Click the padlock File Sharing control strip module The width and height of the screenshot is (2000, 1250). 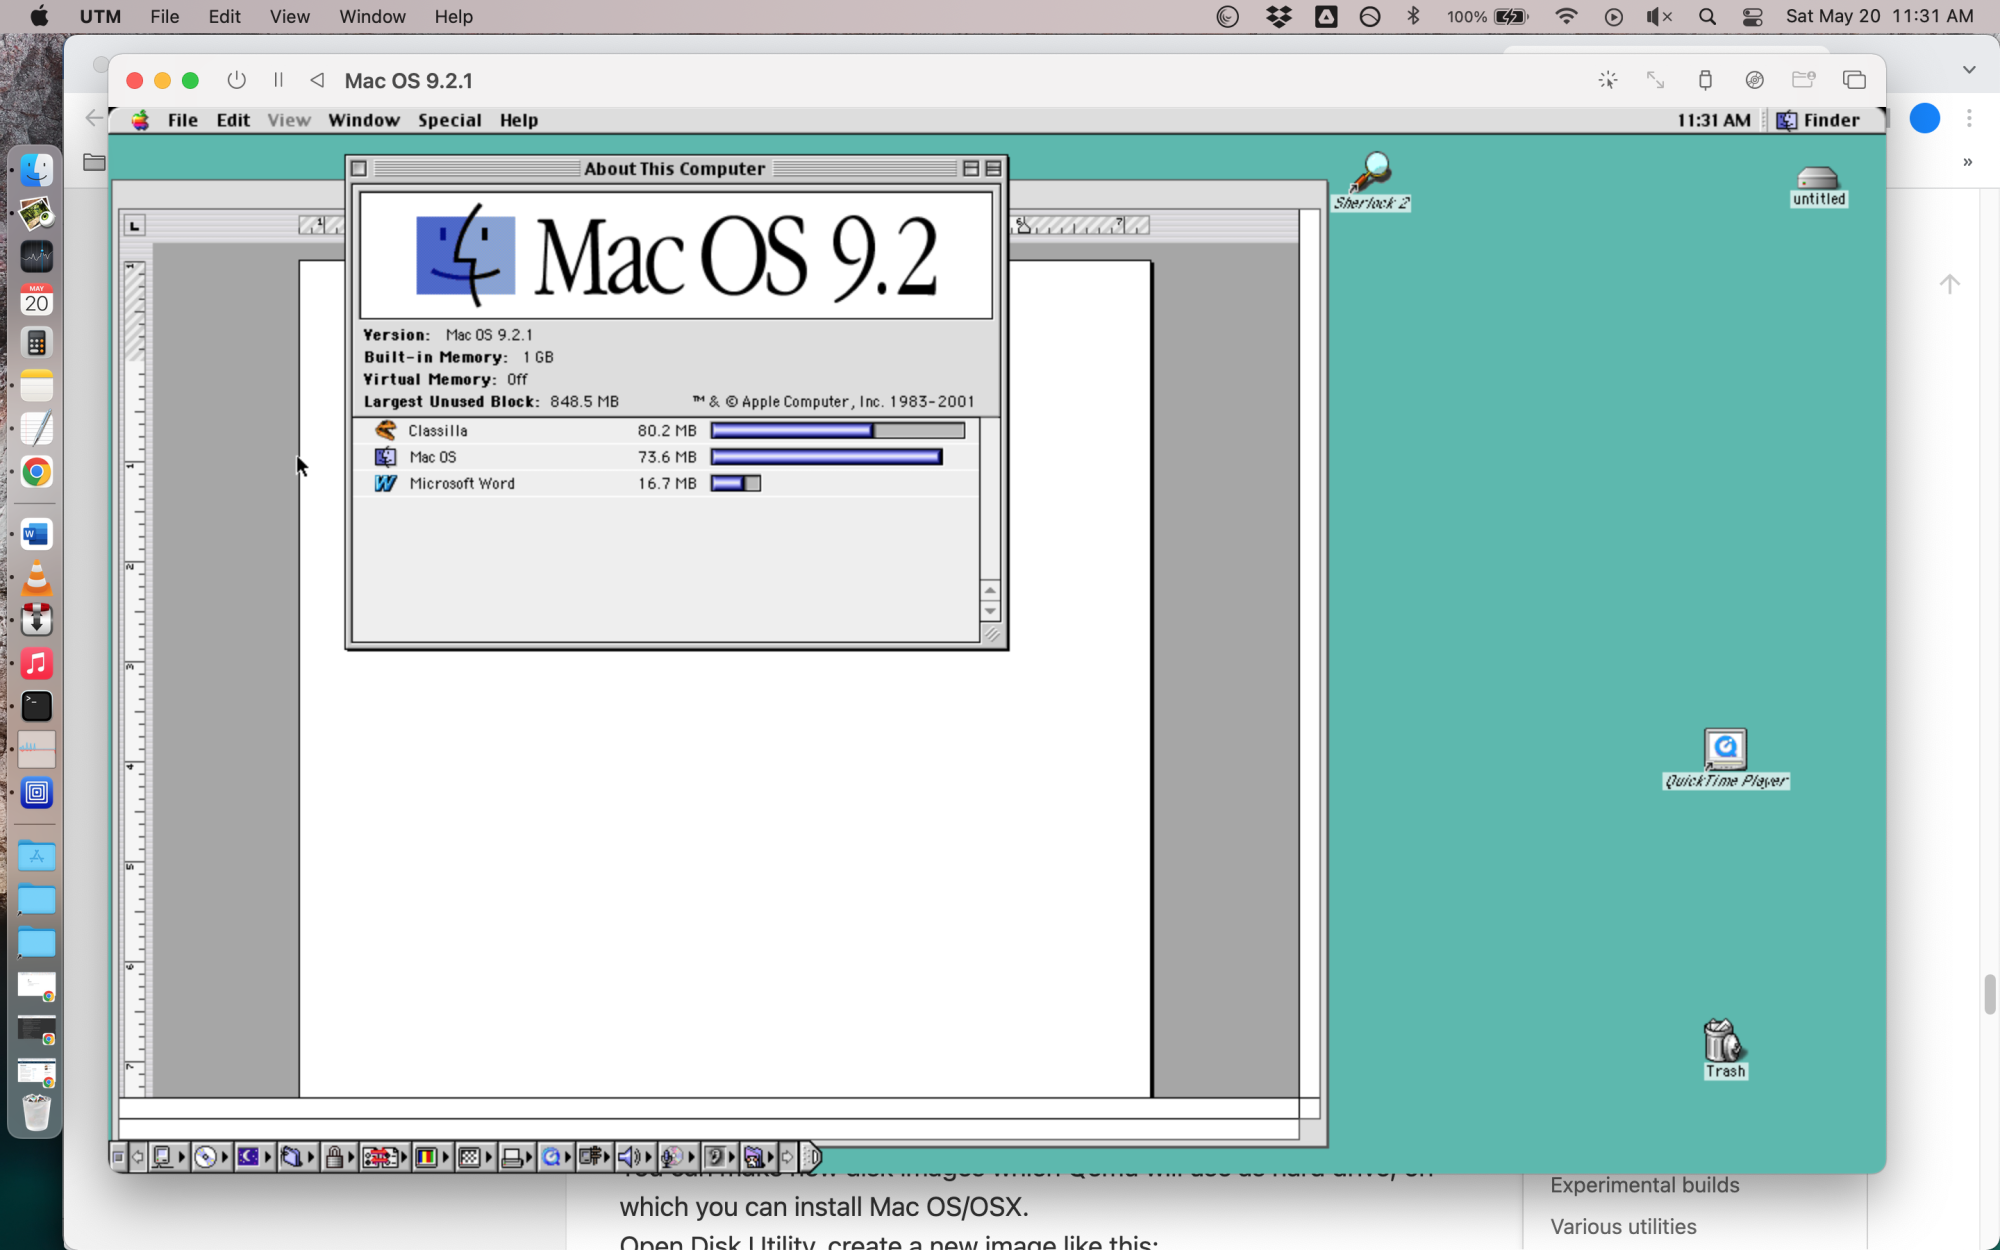point(334,1157)
